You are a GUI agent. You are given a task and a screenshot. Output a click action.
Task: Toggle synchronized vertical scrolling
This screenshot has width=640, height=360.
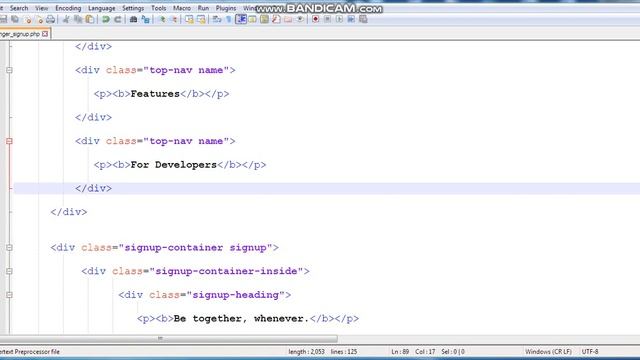(x=189, y=19)
